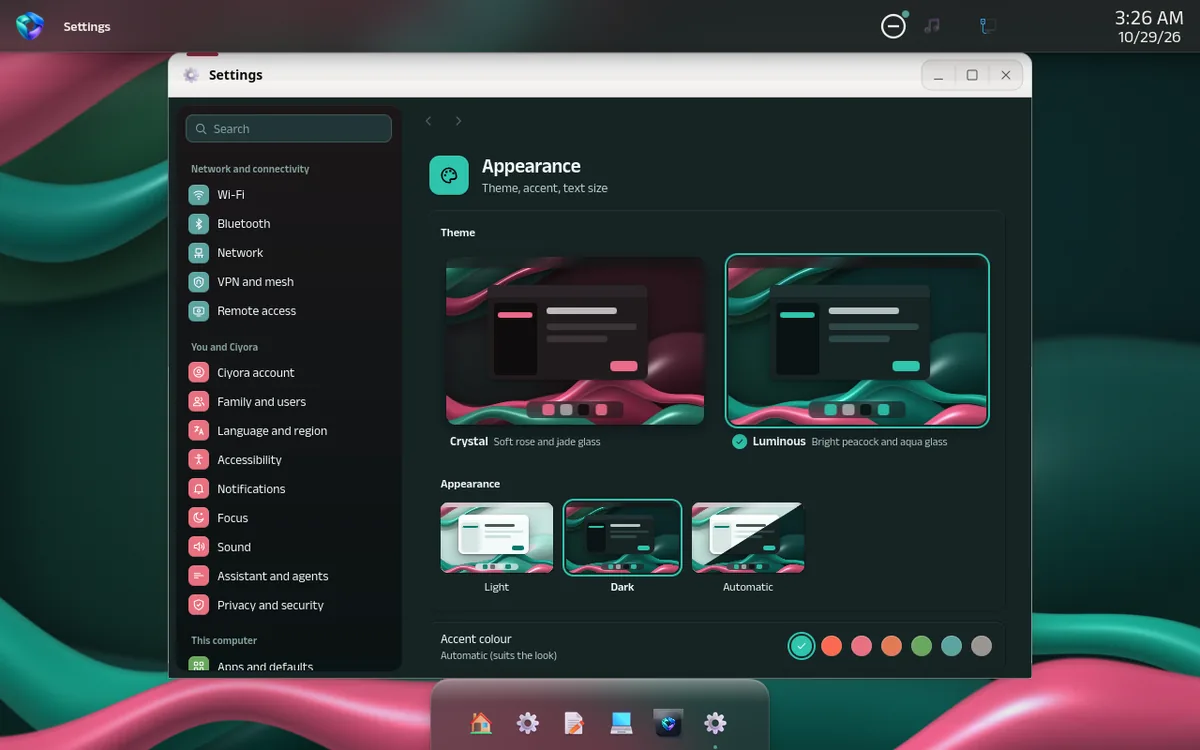Pick the muted blue-teal accent colour
1200x750 pixels.
pos(951,646)
